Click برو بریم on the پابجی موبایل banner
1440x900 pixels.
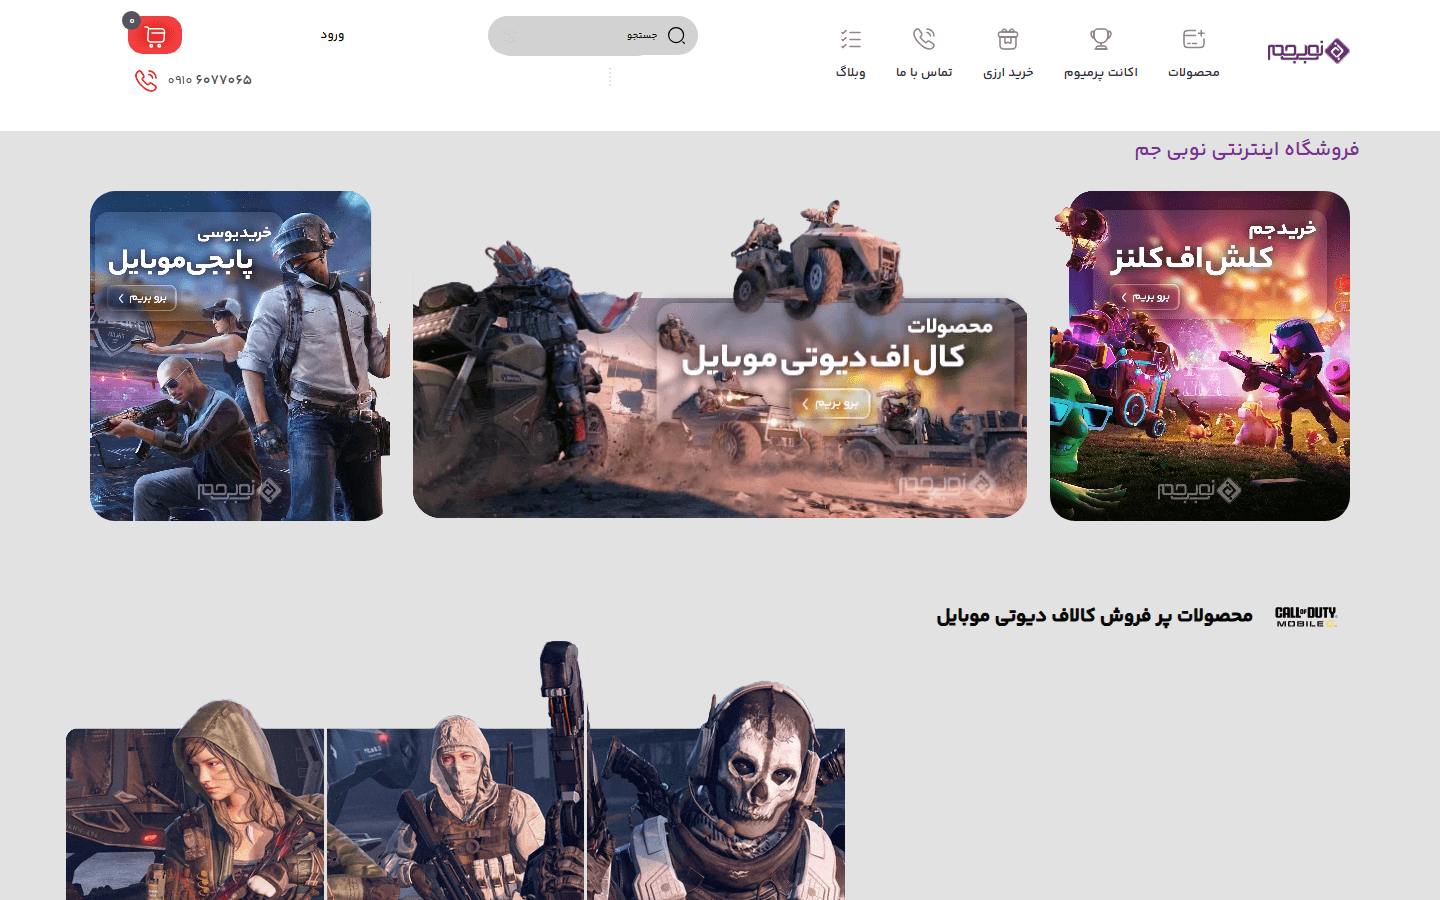tap(142, 298)
